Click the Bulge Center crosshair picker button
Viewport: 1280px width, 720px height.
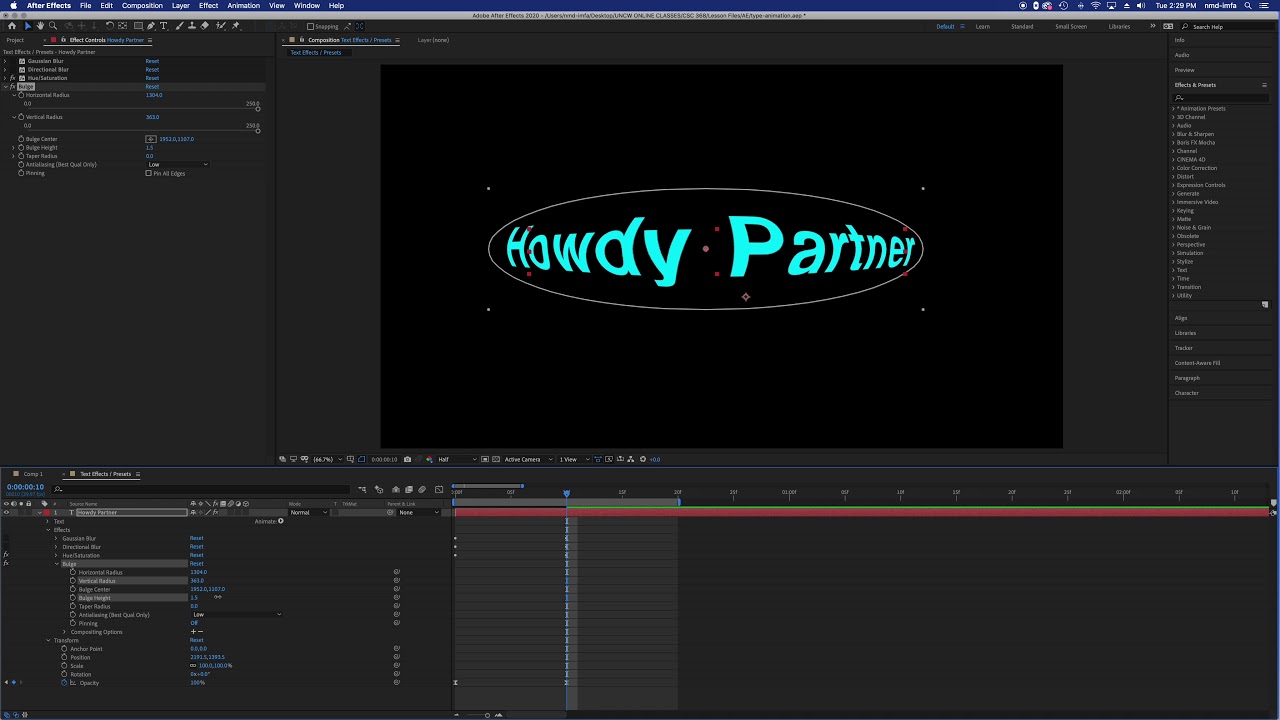pyautogui.click(x=151, y=139)
